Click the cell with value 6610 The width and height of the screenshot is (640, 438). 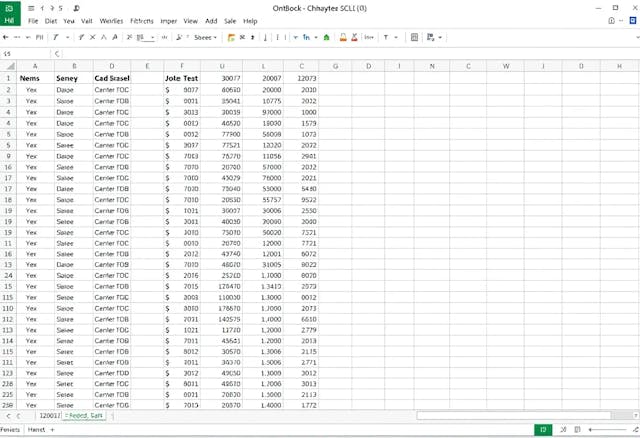(301, 319)
